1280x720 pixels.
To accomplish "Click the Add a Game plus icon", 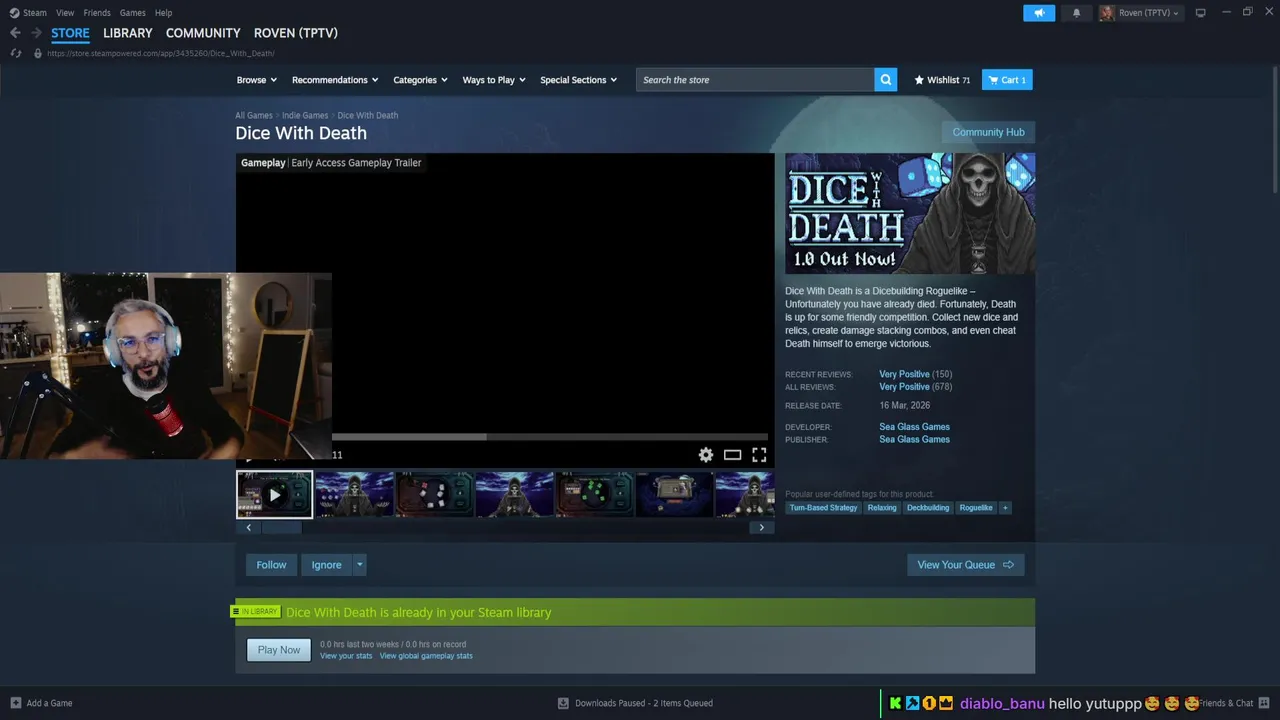I will click(16, 703).
